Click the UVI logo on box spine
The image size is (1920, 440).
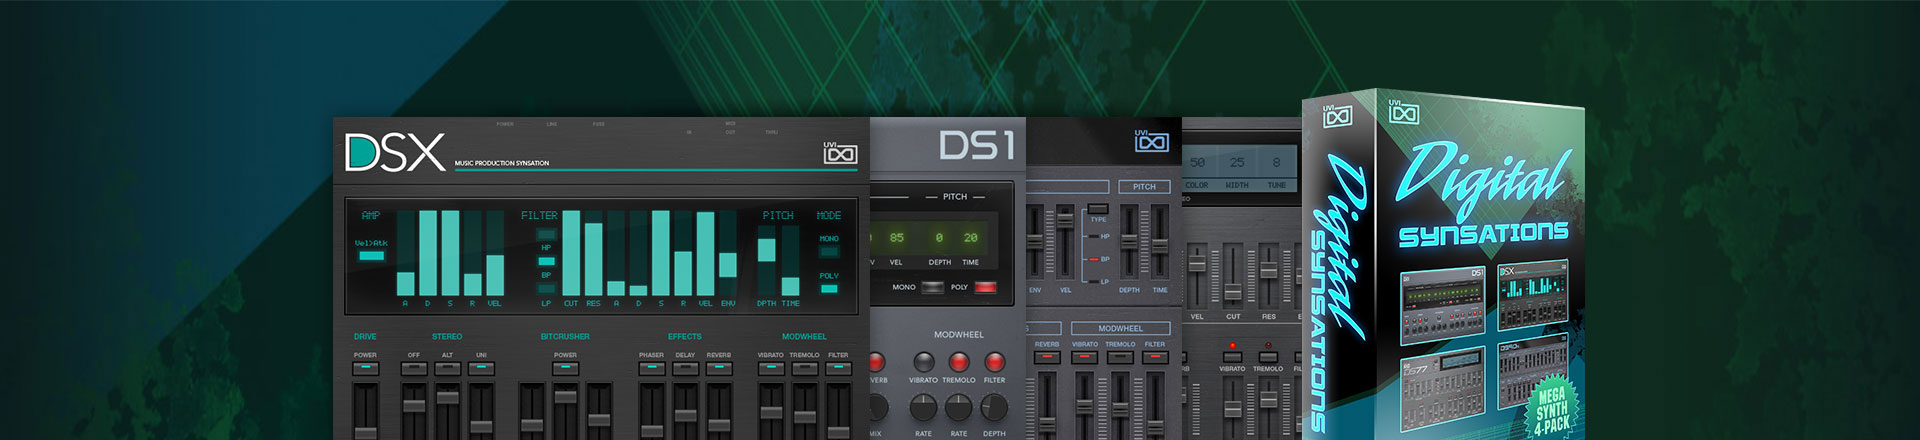click(1338, 116)
